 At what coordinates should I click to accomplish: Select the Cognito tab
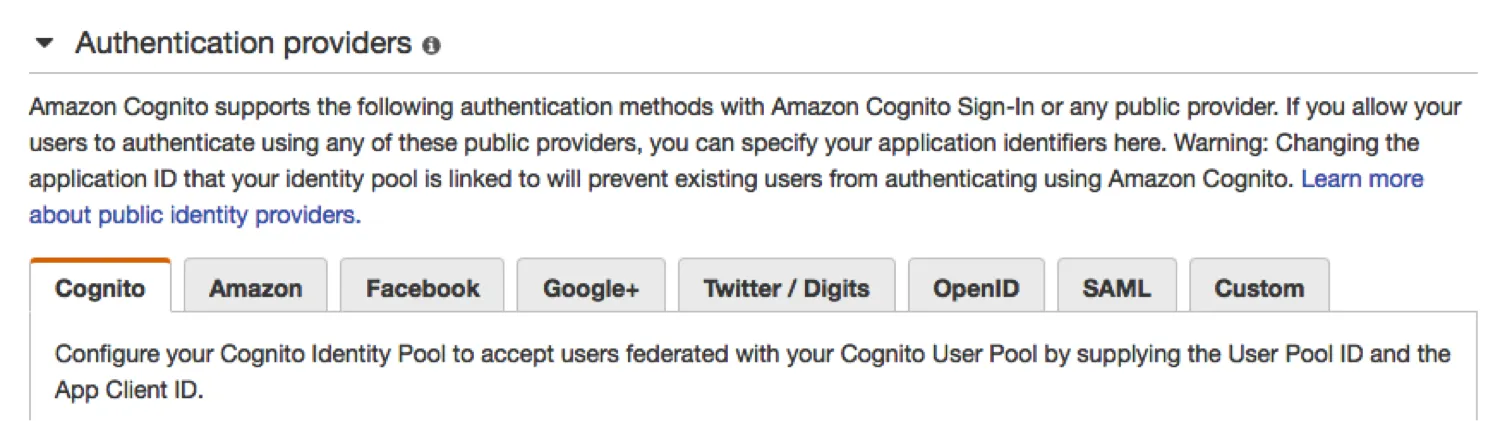100,288
